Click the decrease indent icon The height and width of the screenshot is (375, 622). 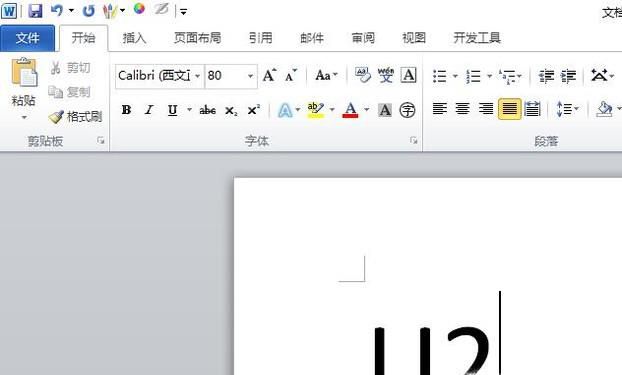[x=546, y=76]
